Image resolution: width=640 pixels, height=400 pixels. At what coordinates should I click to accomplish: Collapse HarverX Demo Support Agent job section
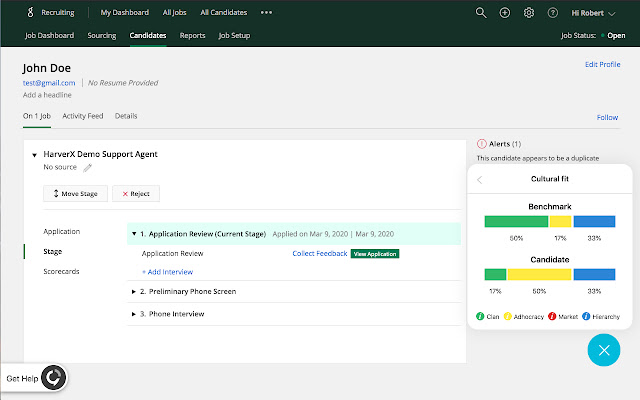point(34,155)
